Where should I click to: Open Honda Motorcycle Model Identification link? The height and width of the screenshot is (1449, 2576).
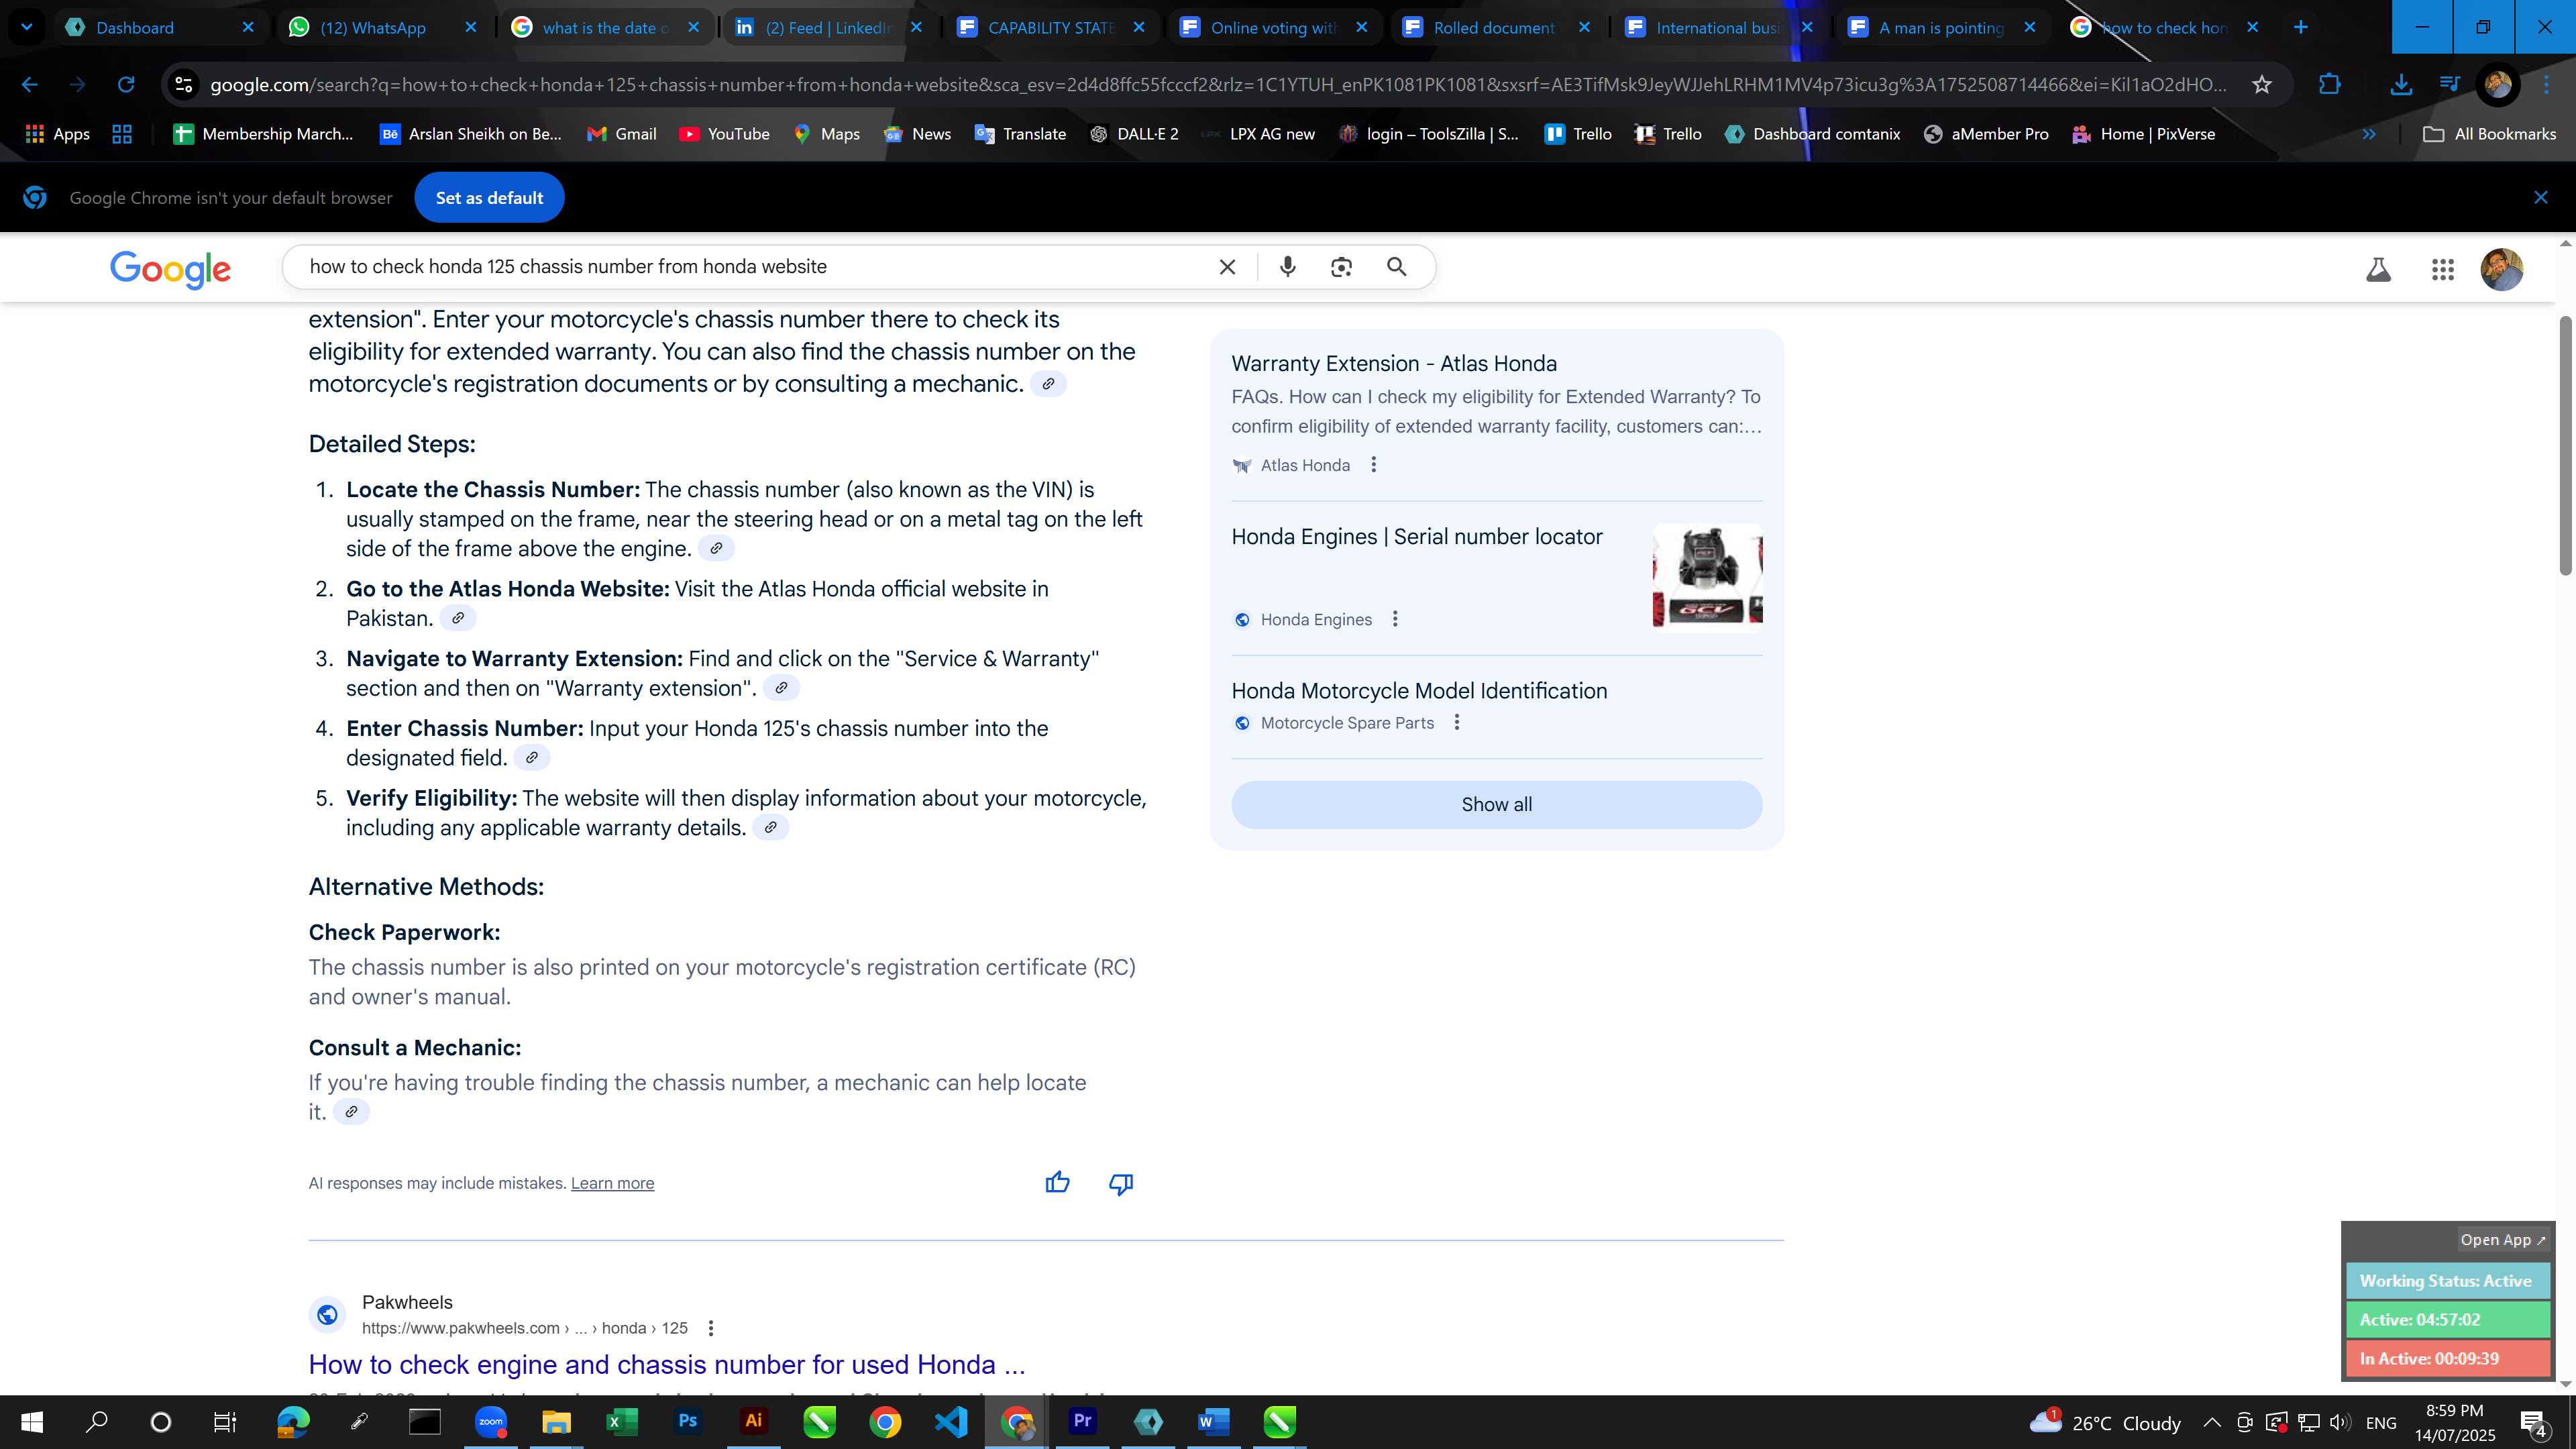tap(1419, 691)
